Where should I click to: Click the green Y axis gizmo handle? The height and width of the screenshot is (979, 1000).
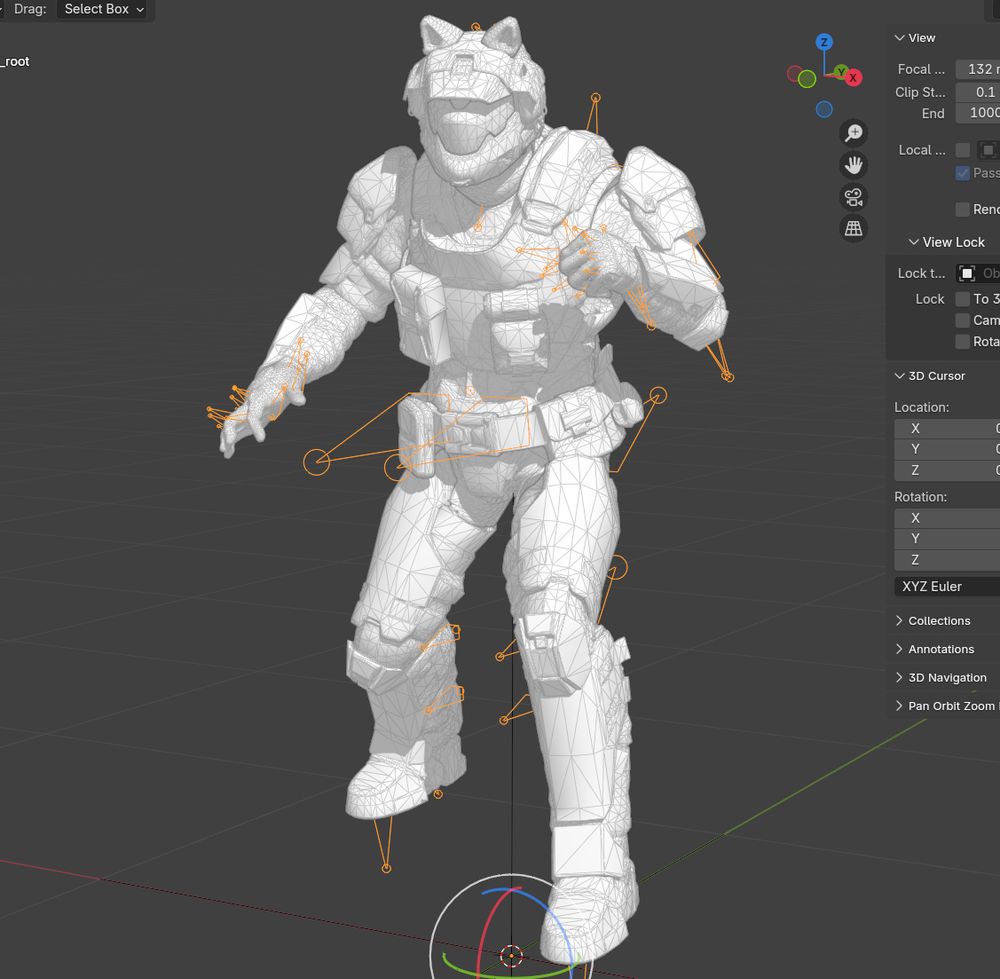coord(841,71)
